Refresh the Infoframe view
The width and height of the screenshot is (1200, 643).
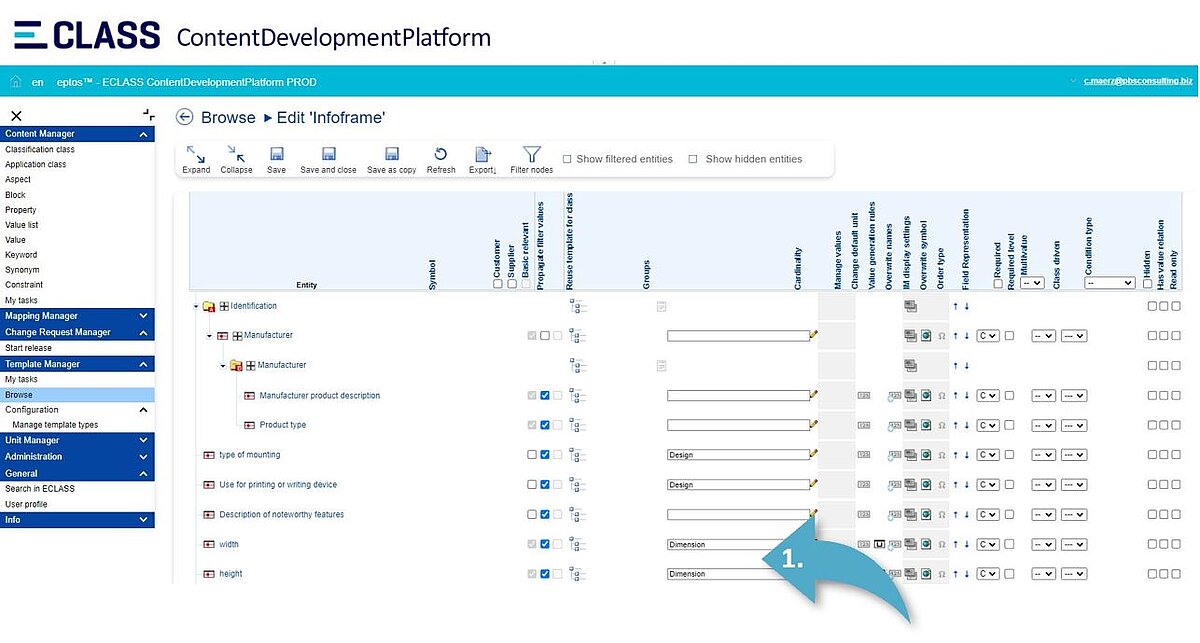tap(440, 155)
